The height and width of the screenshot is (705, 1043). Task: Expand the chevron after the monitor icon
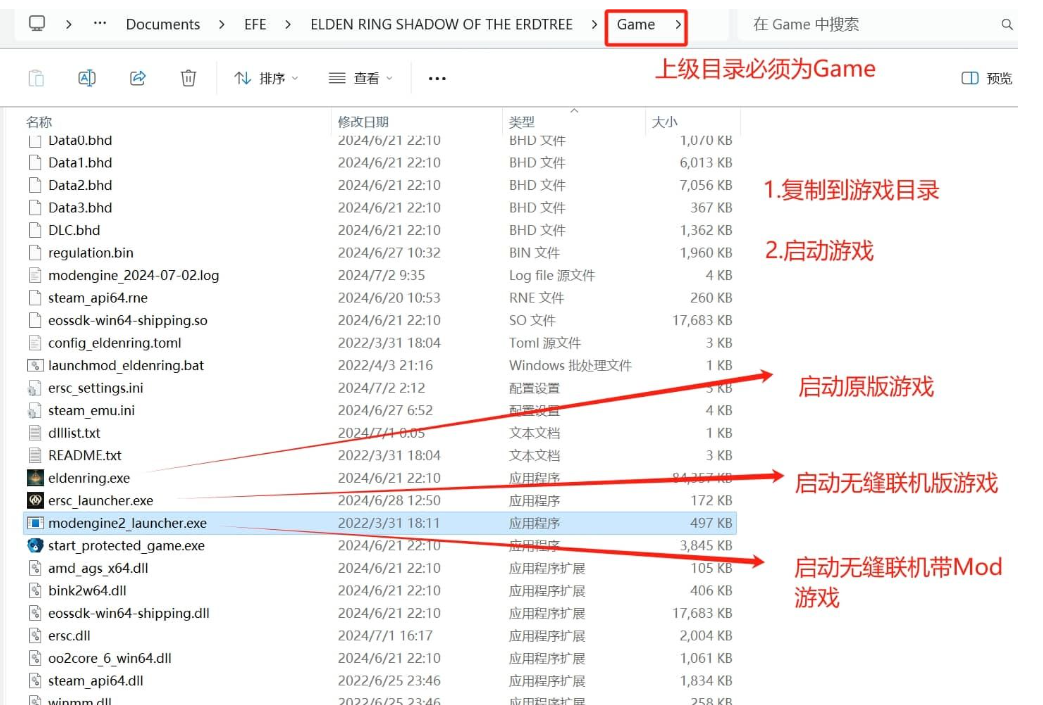click(69, 25)
